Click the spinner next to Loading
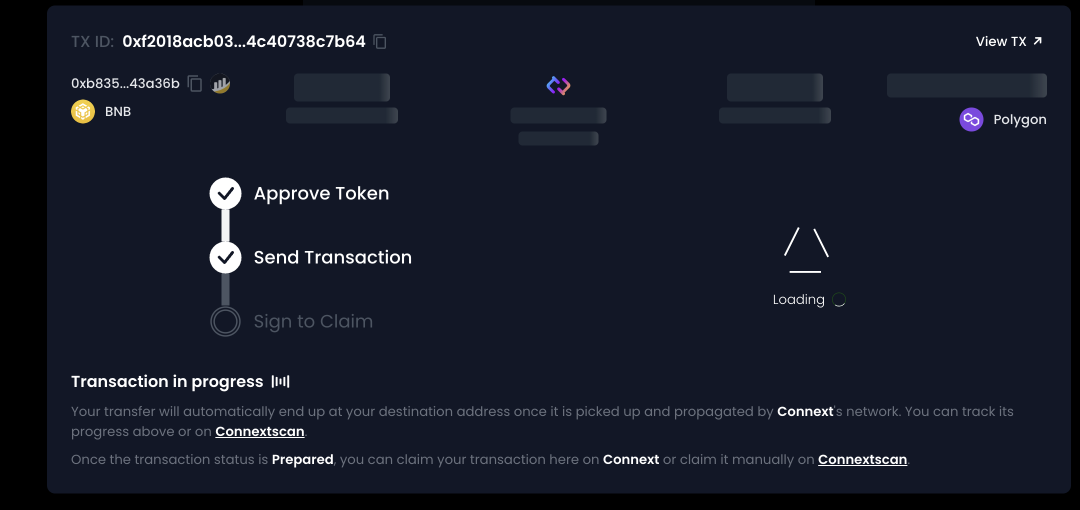1080x510 pixels. pyautogui.click(x=839, y=300)
